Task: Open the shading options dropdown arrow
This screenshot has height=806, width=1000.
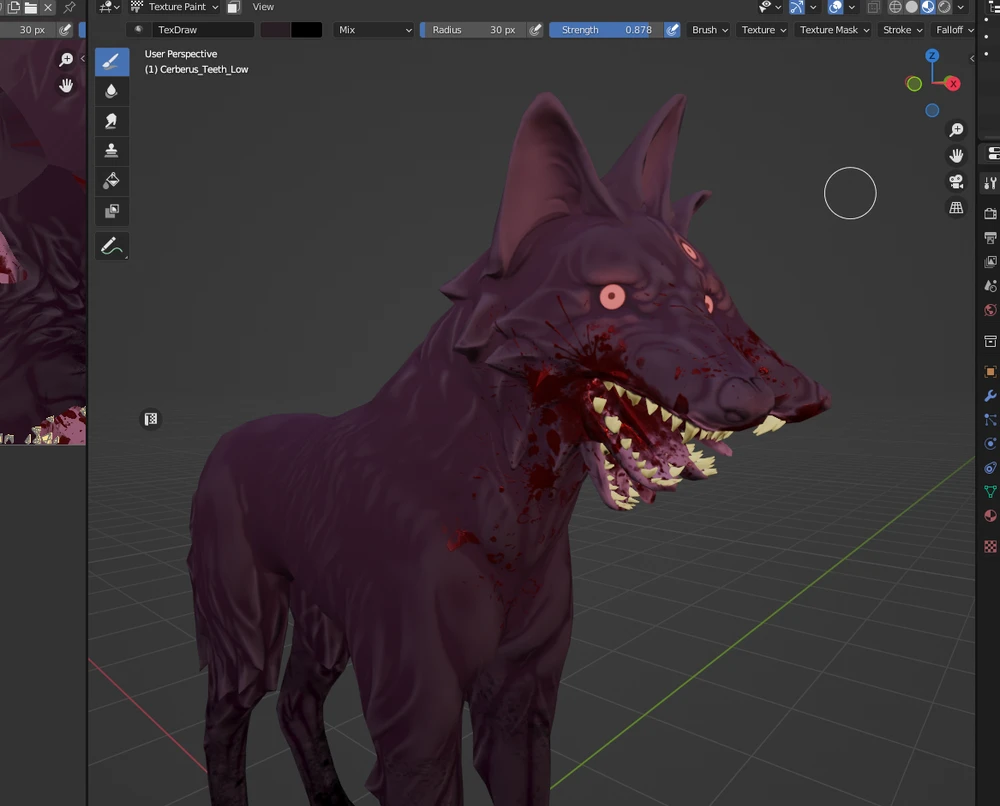Action: pyautogui.click(x=960, y=7)
